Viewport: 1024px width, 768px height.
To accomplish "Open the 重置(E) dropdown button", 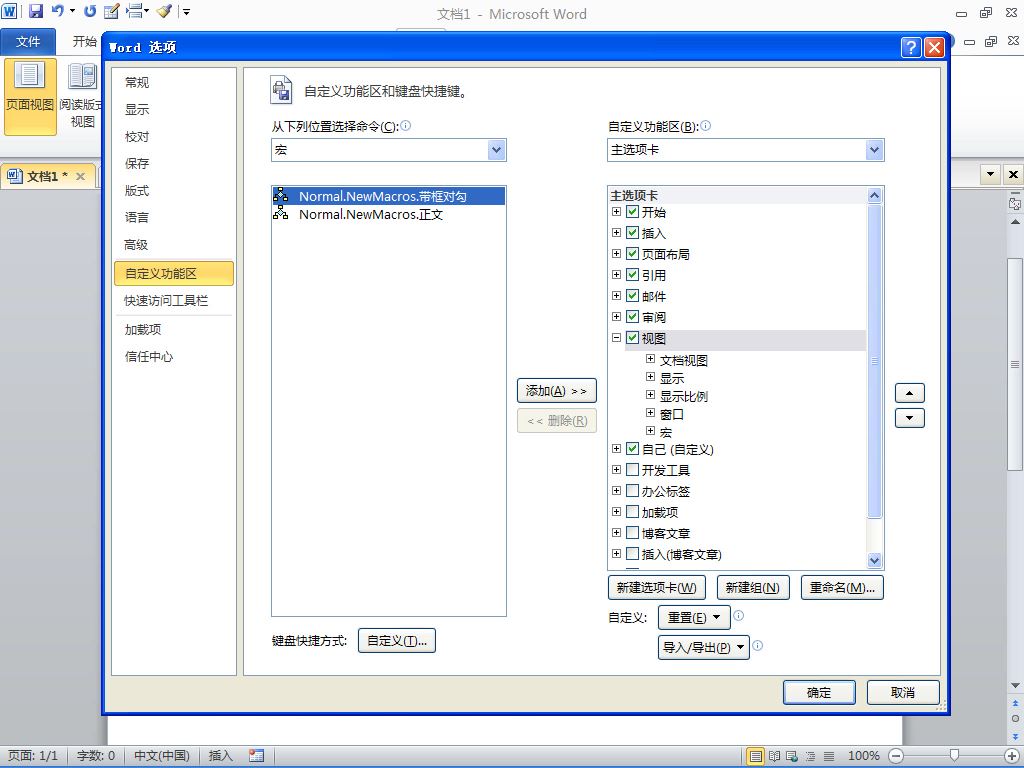I will click(x=694, y=617).
